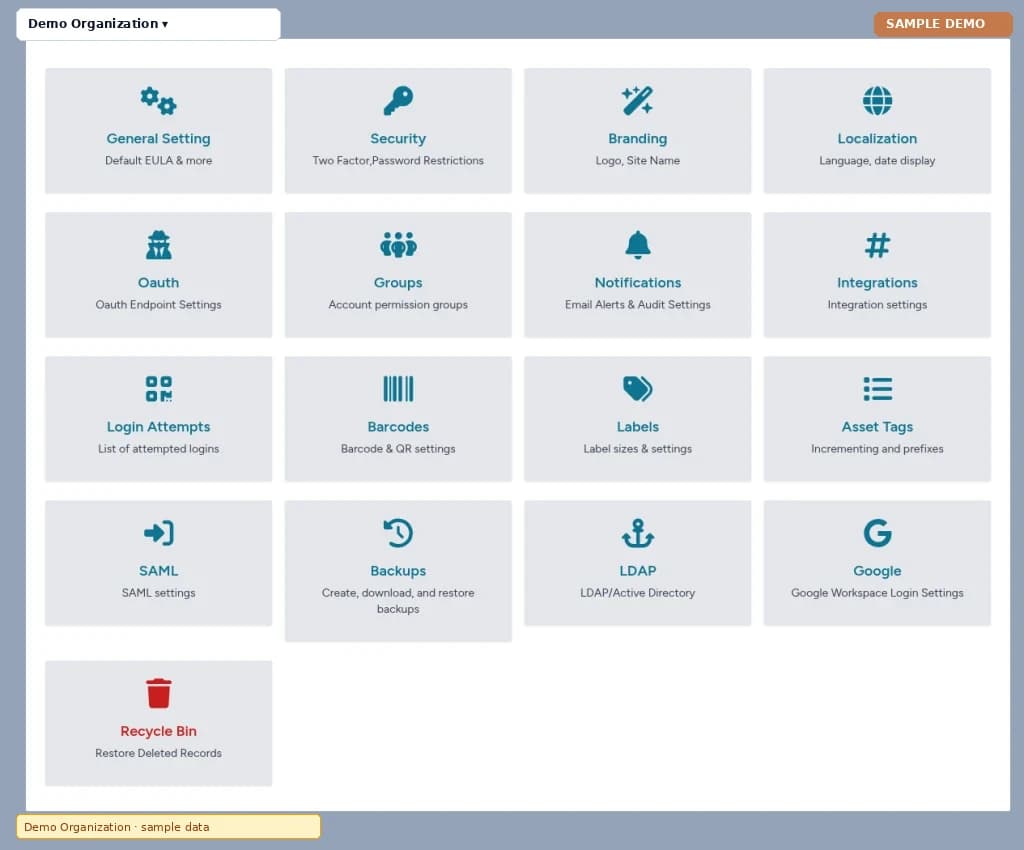1024x850 pixels.
Task: Click the LDAP anchor icon
Action: click(x=637, y=533)
